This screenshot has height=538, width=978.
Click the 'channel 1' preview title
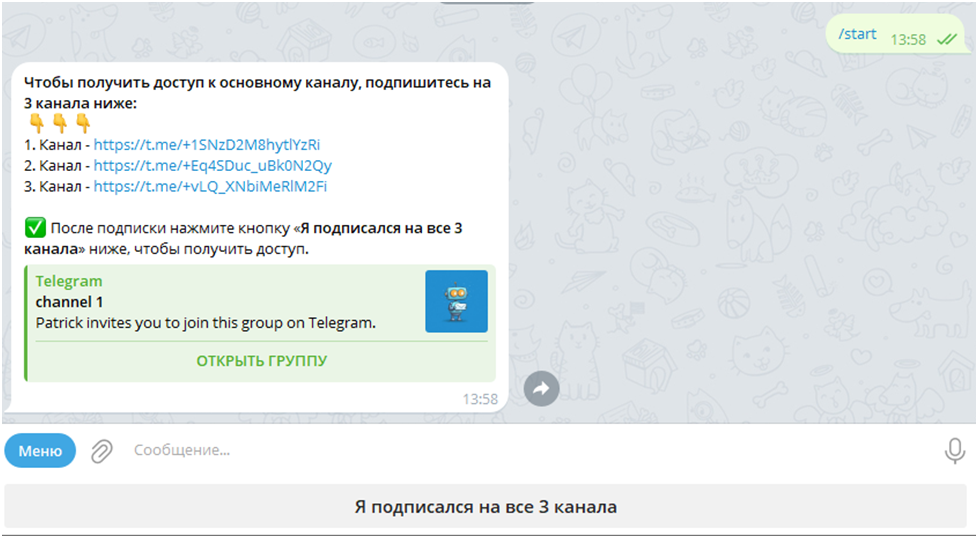69,302
